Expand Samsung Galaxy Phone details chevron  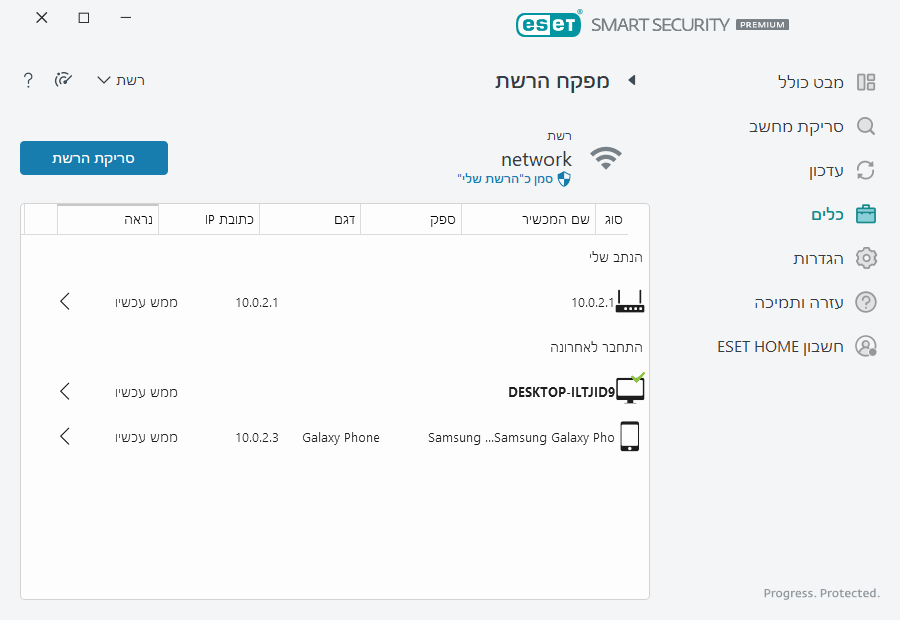(x=65, y=437)
